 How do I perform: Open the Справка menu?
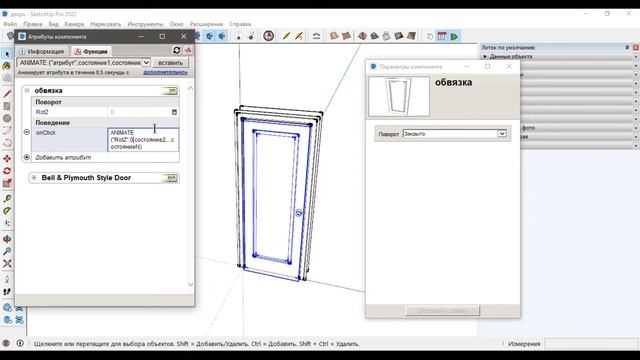pyautogui.click(x=240, y=24)
